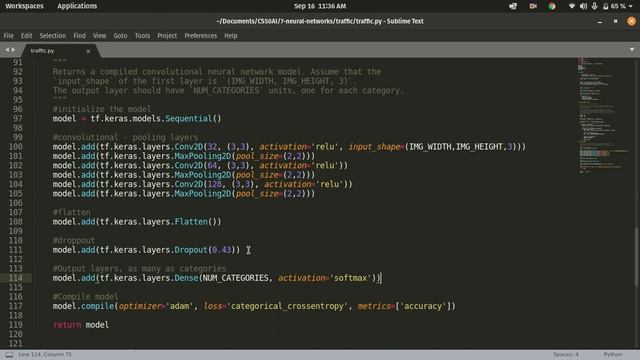Click the minimap code overview
The width and height of the screenshot is (640, 360).
coord(603,116)
